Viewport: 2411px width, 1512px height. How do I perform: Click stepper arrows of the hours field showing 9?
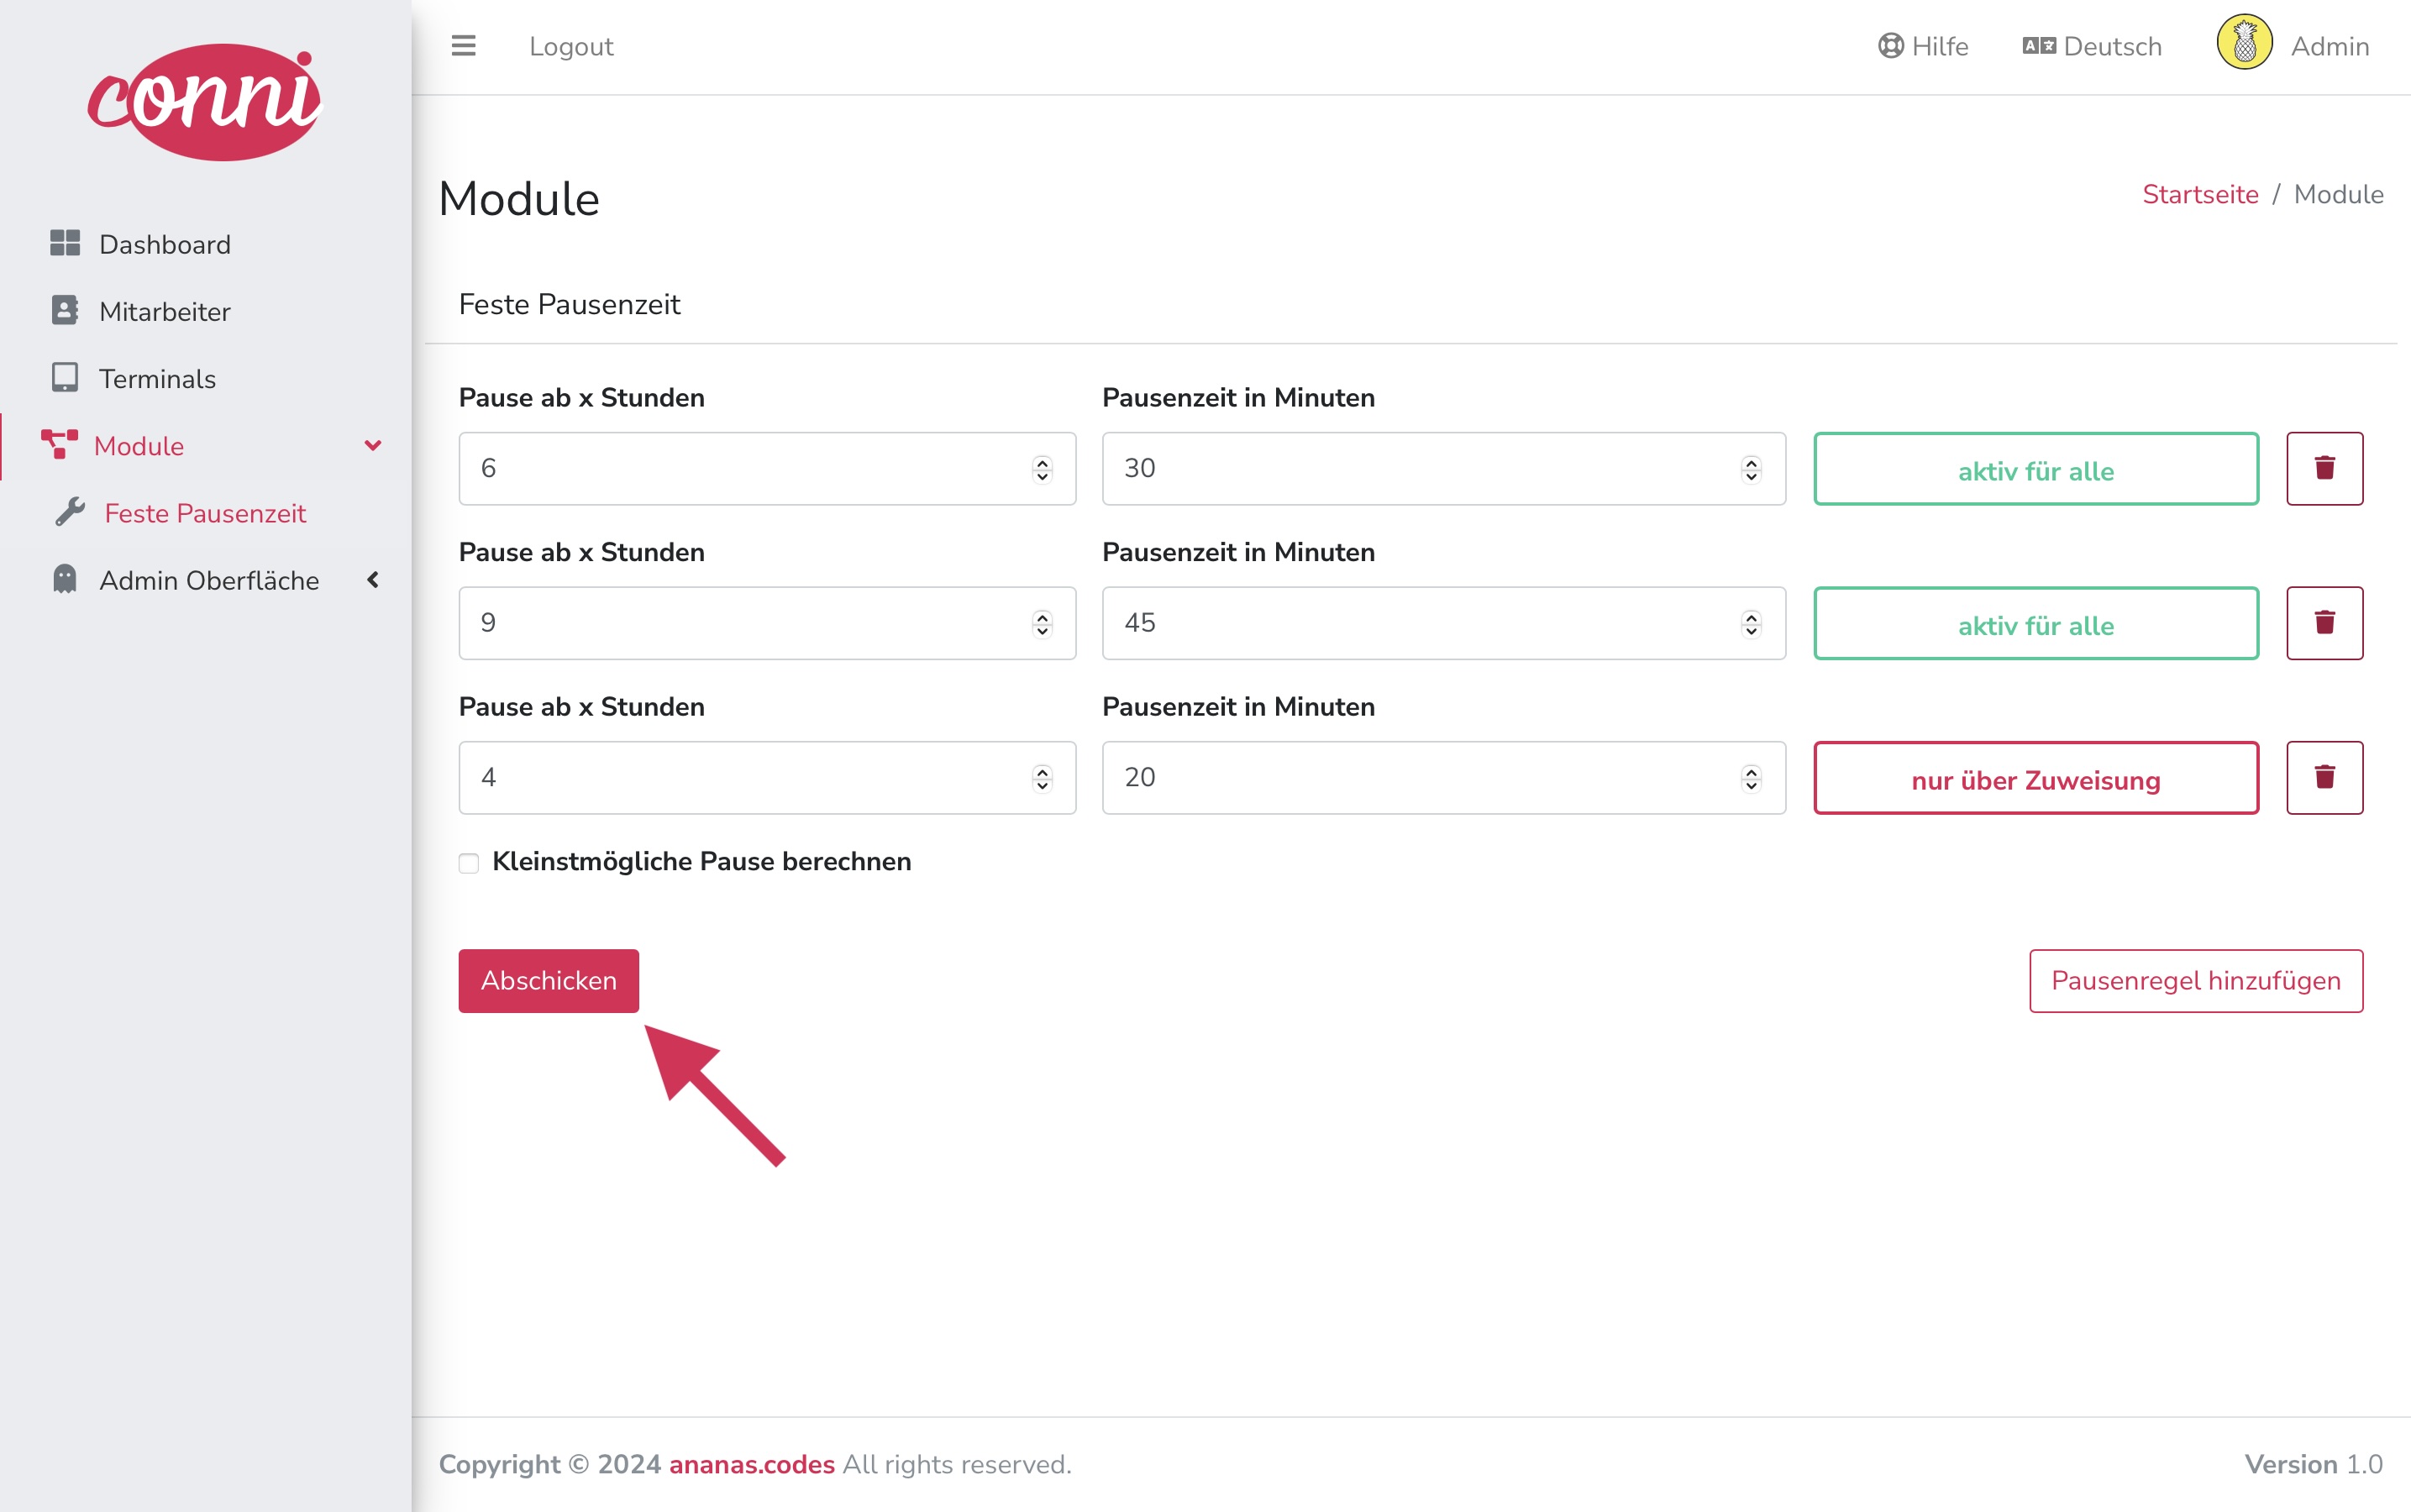click(x=1042, y=623)
